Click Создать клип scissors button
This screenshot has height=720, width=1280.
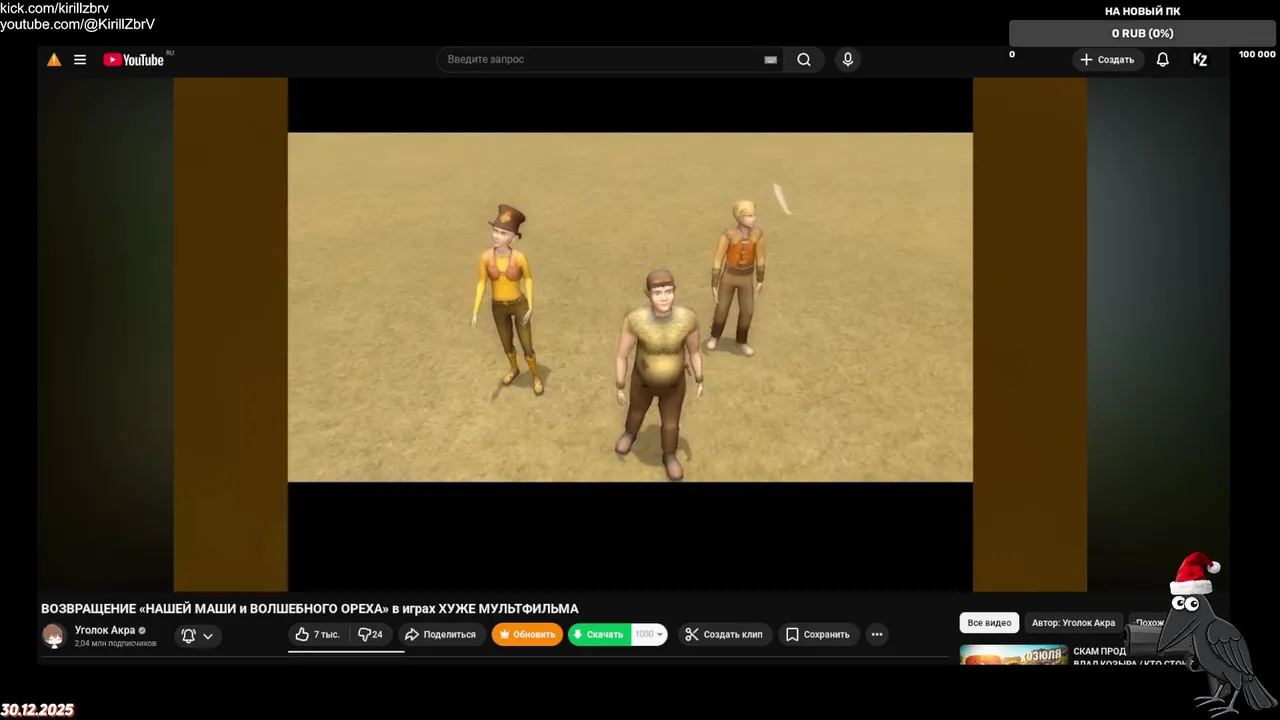tap(725, 635)
